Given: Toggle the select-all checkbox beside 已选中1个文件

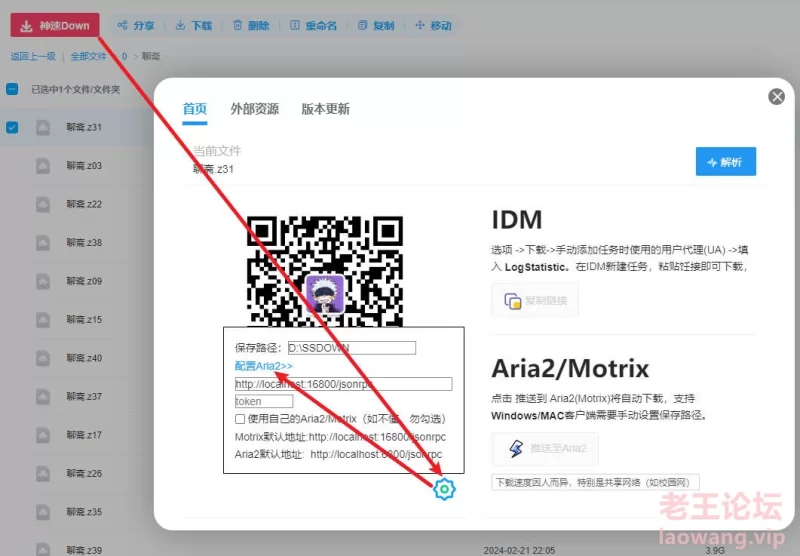Looking at the screenshot, I should click(x=12, y=89).
